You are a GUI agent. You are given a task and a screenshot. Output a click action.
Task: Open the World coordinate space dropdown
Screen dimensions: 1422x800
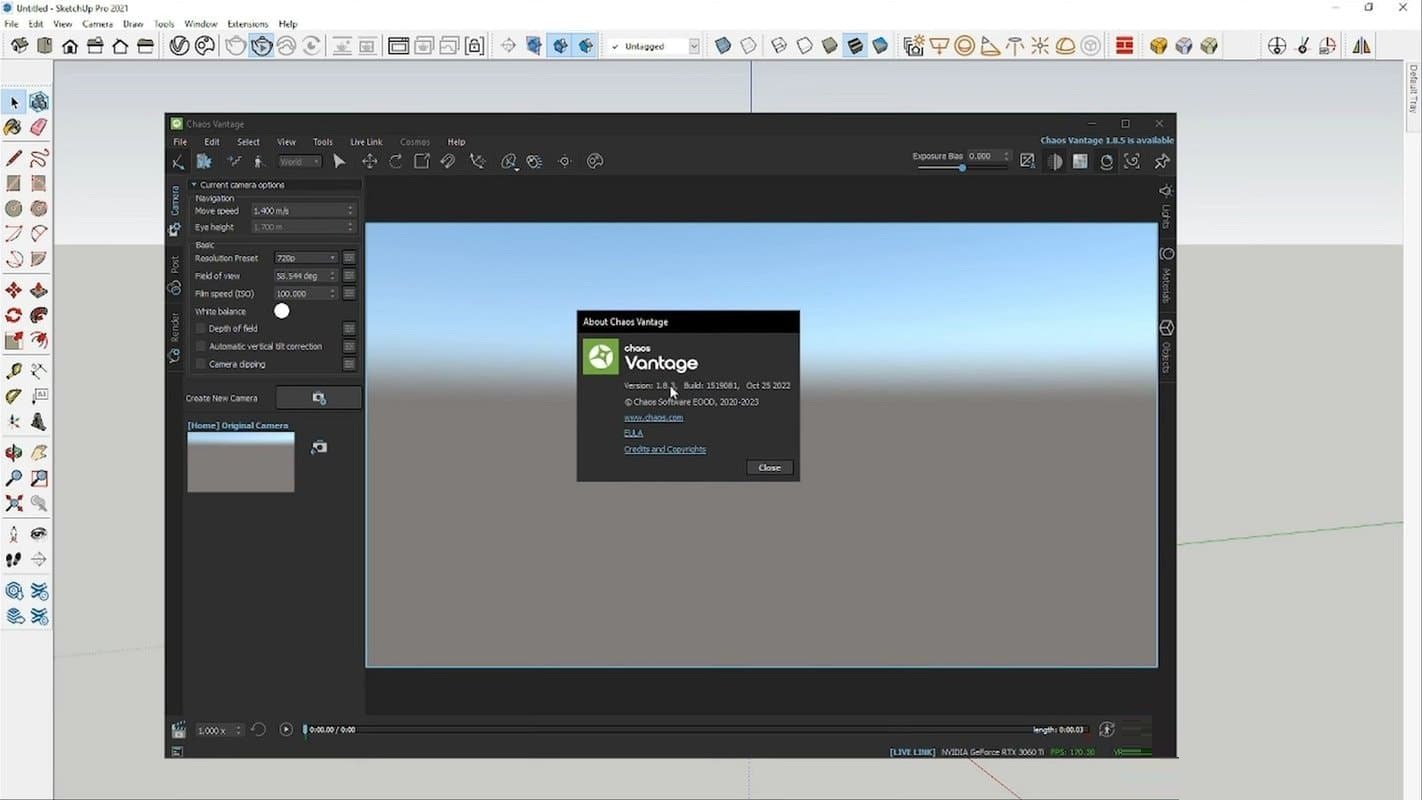[299, 162]
